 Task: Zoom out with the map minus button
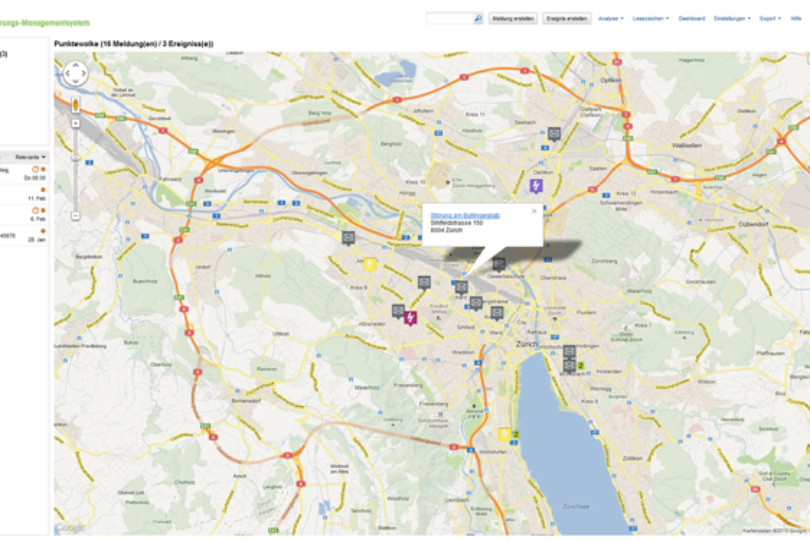[x=75, y=215]
